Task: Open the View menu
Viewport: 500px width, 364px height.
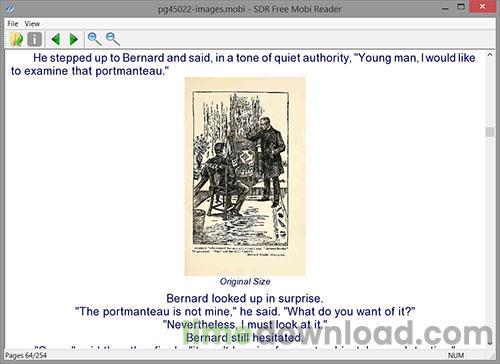Action: tap(32, 24)
